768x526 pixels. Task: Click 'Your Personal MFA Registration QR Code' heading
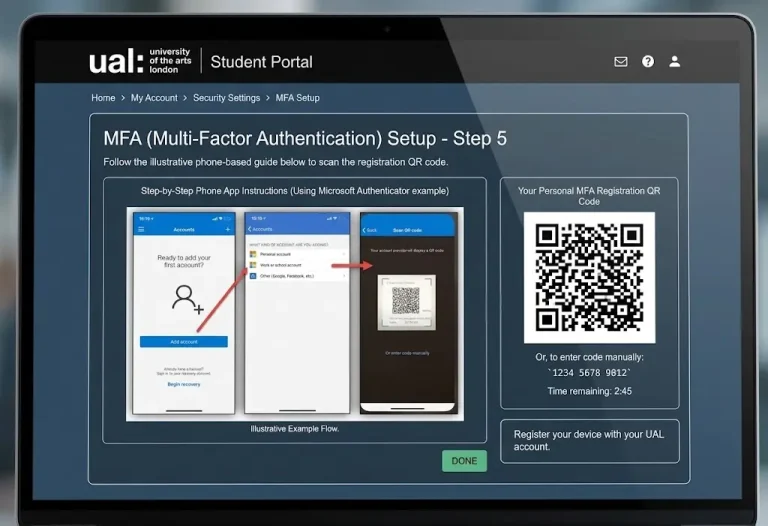(589, 196)
